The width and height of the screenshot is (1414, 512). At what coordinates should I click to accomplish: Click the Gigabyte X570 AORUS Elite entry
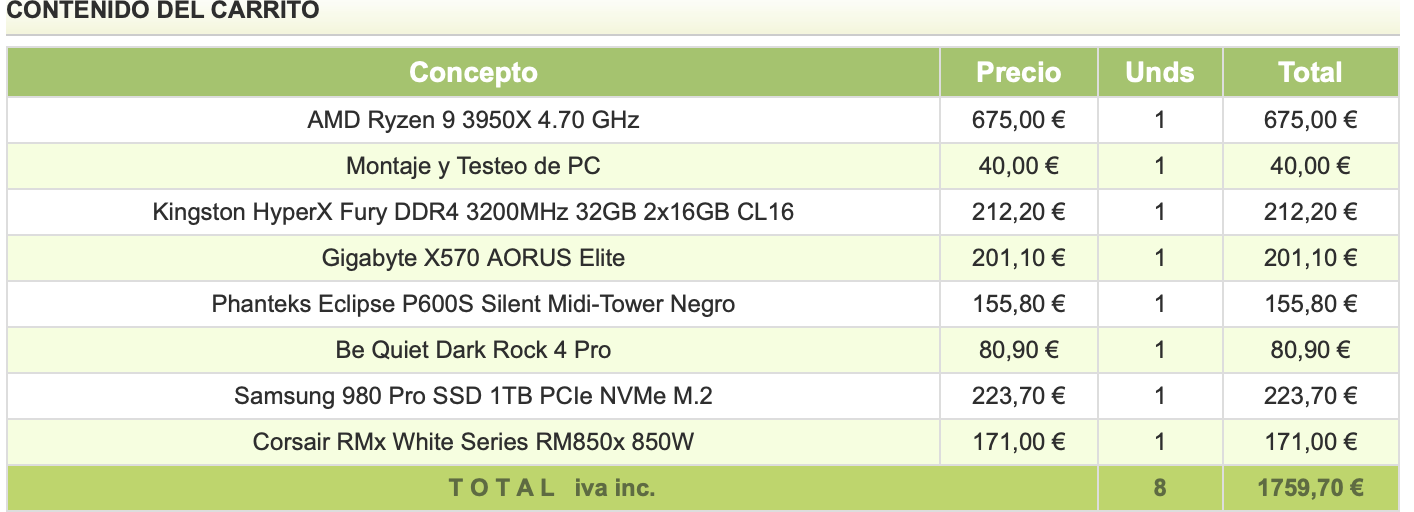[x=473, y=258]
